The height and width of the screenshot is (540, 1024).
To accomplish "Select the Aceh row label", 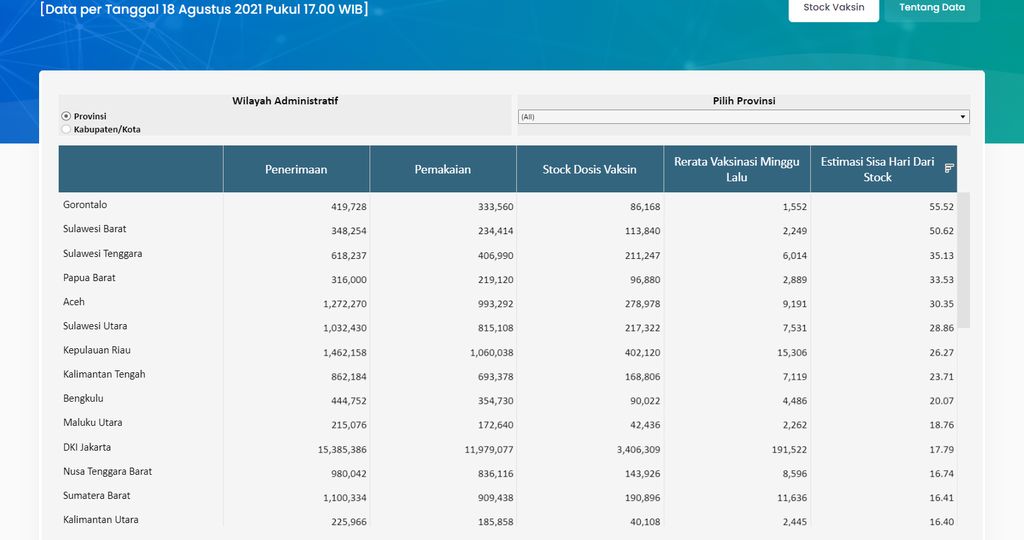I will pos(74,302).
